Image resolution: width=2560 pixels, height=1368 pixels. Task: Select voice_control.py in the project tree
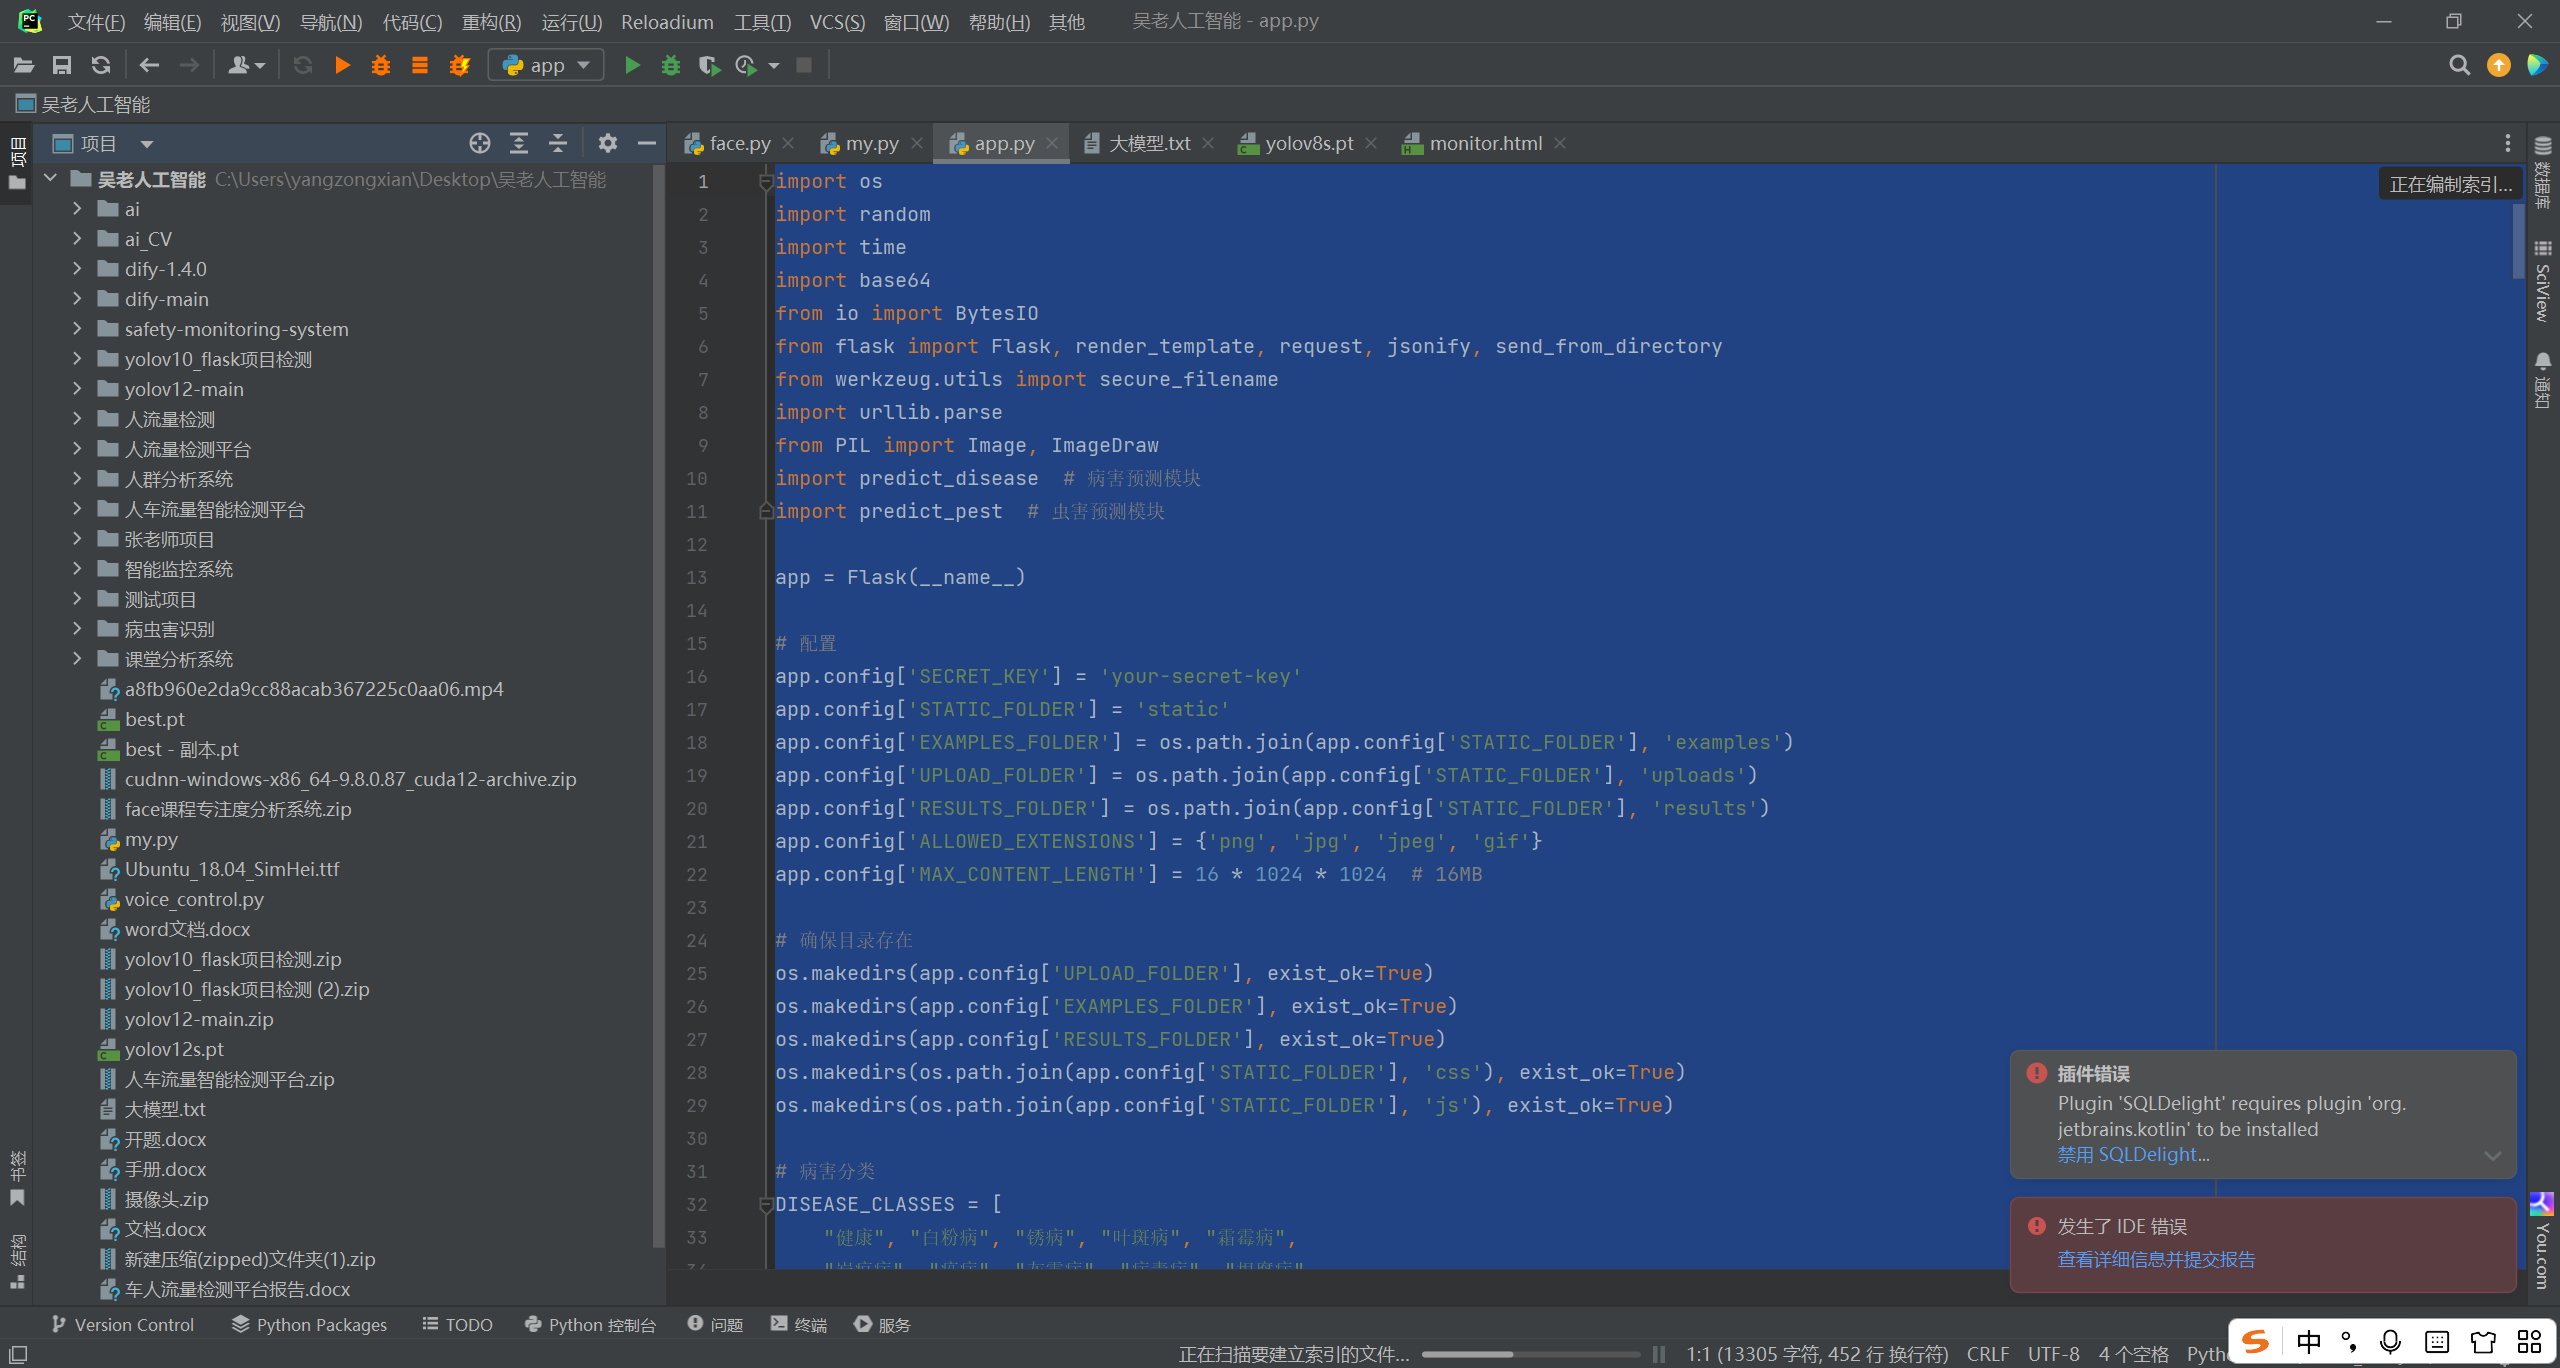194,899
